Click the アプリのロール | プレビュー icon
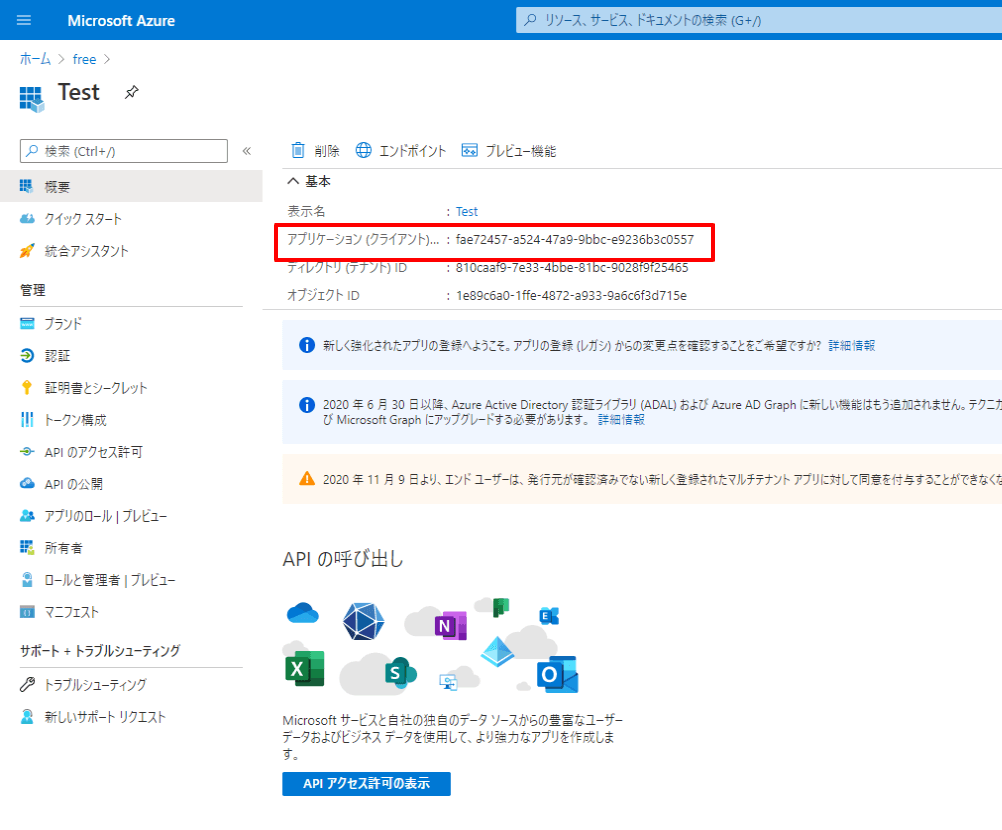Screen dimensions: 1002x830 pyautogui.click(x=27, y=516)
